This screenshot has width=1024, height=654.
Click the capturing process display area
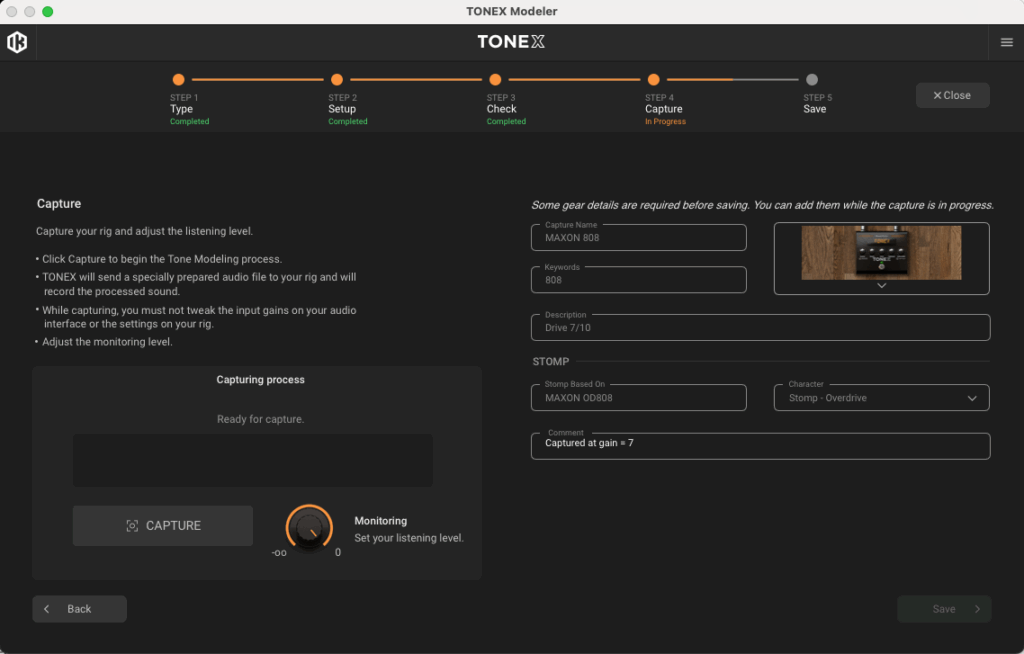[253, 460]
